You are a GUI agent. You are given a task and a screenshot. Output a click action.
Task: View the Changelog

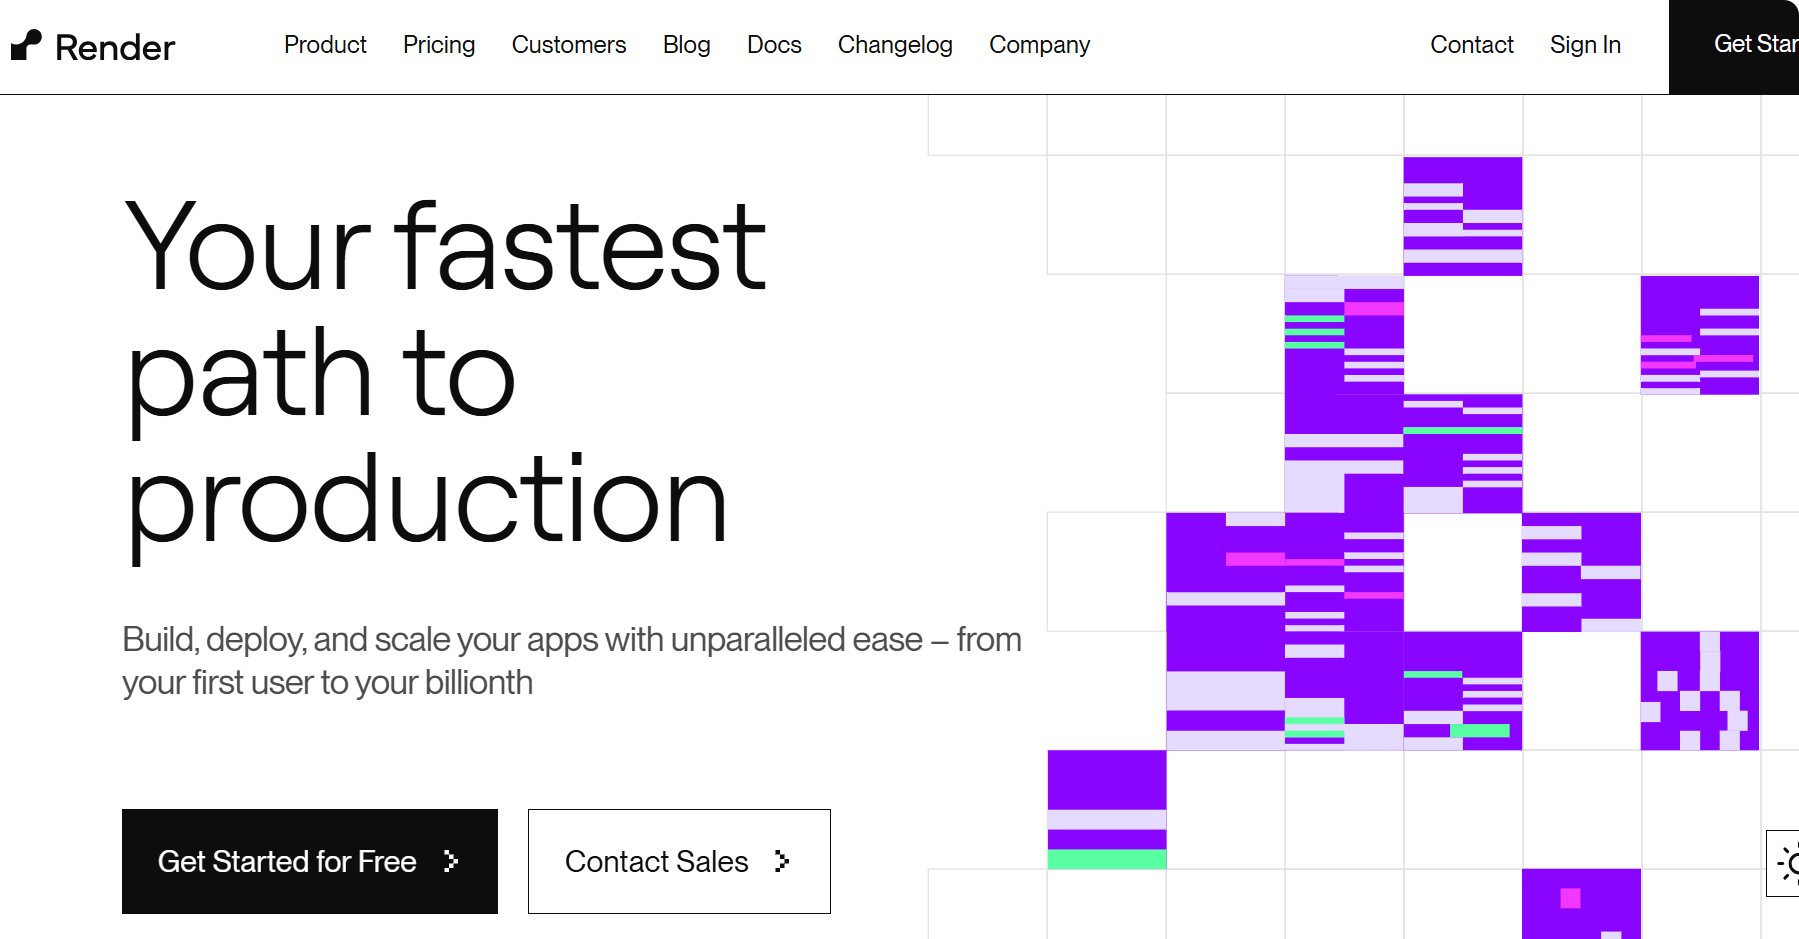click(895, 45)
